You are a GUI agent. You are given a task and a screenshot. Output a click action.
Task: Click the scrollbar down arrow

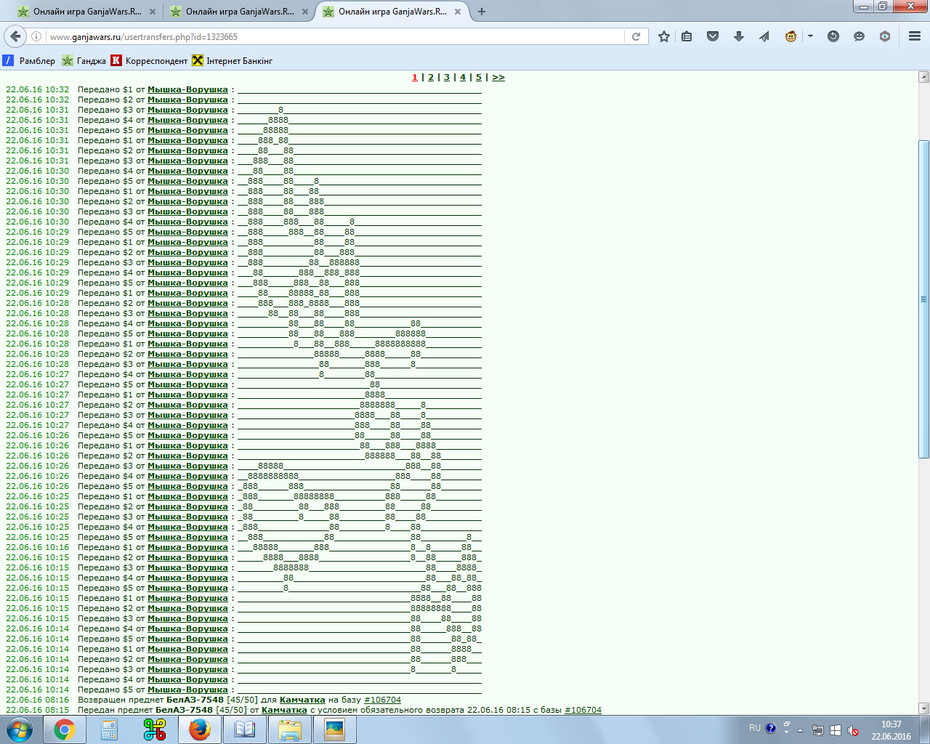click(x=923, y=708)
